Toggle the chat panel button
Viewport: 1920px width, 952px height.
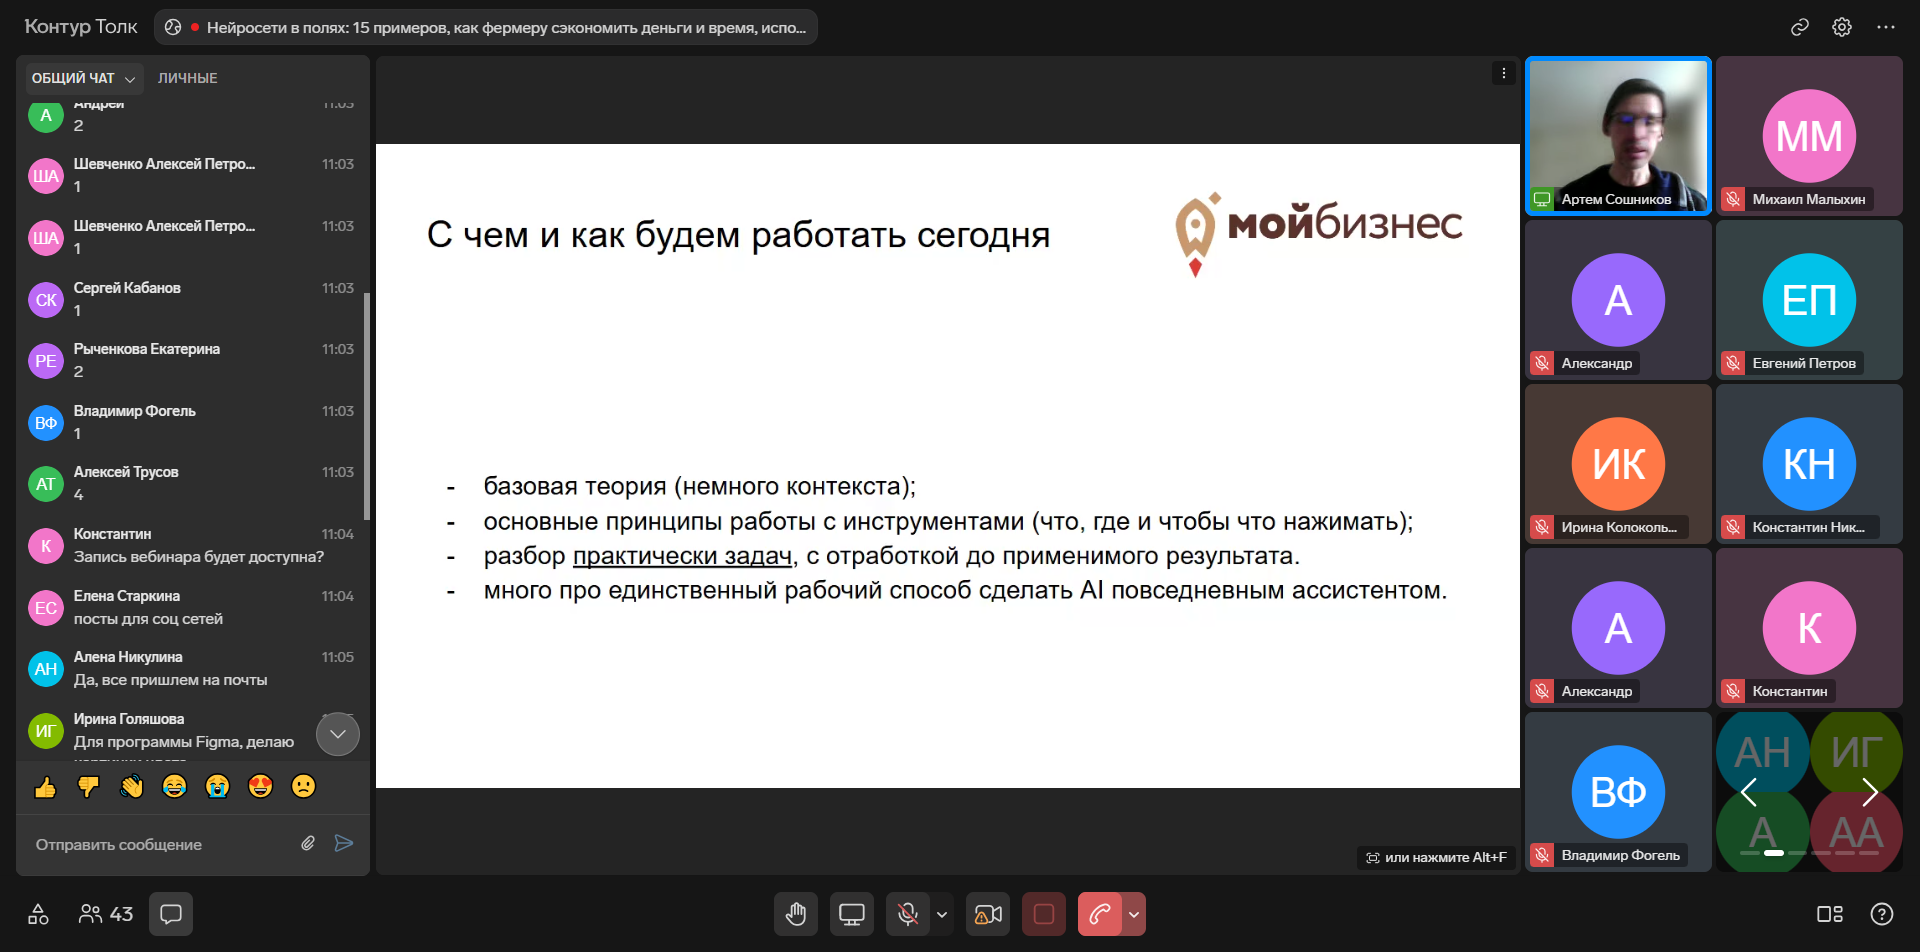coord(171,914)
